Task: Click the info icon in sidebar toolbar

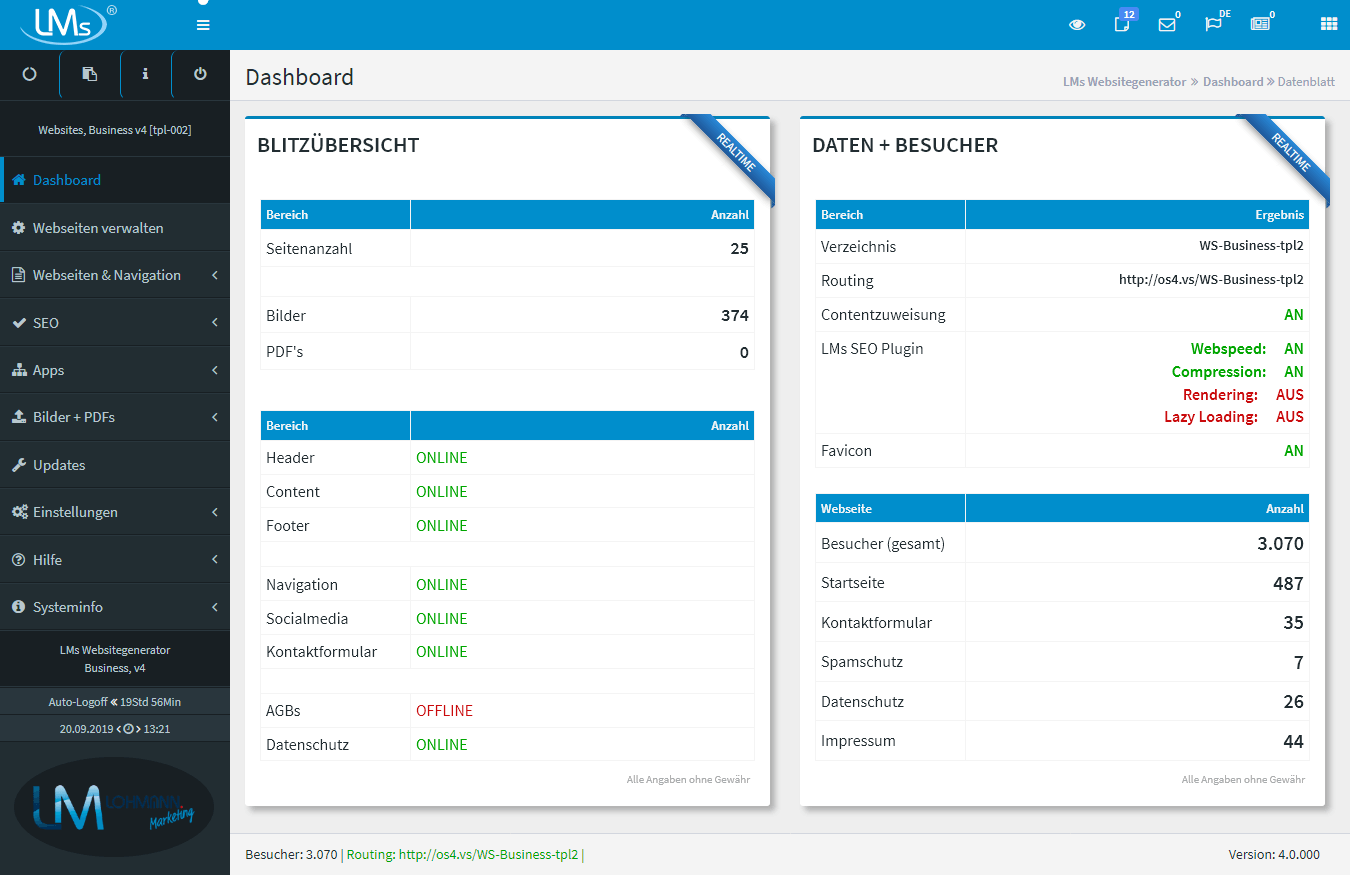Action: point(145,74)
